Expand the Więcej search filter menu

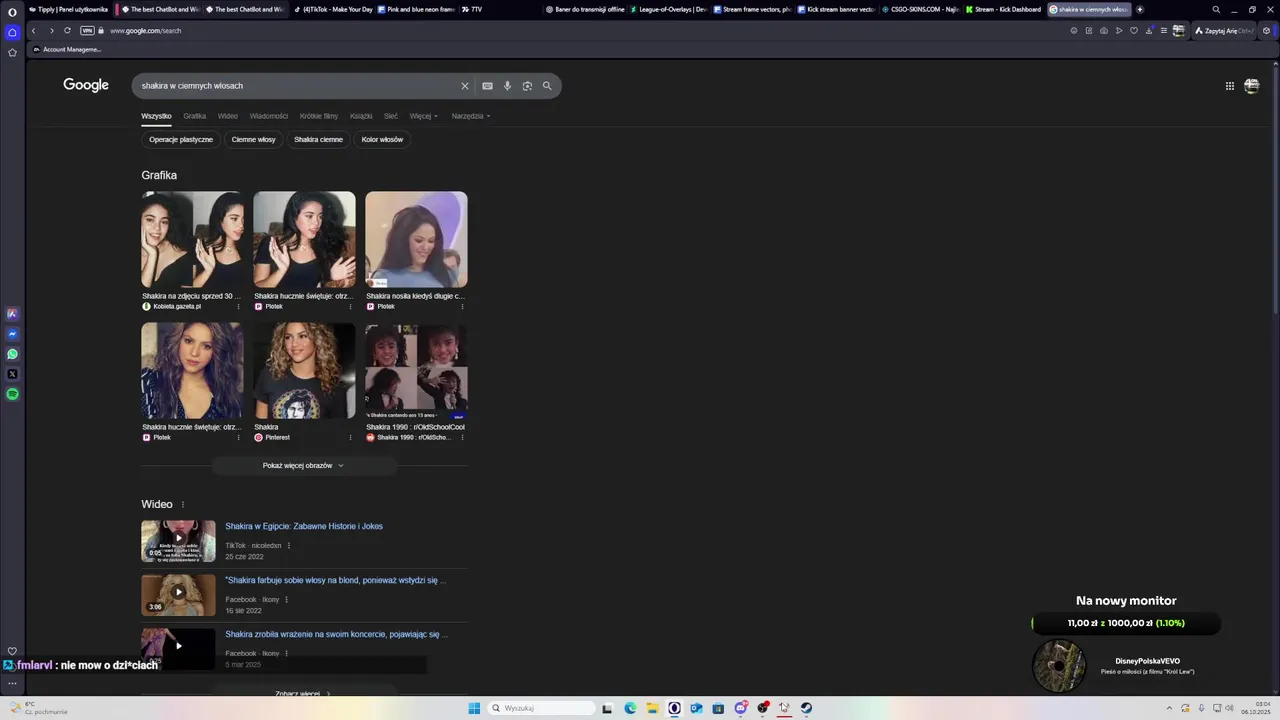424,116
